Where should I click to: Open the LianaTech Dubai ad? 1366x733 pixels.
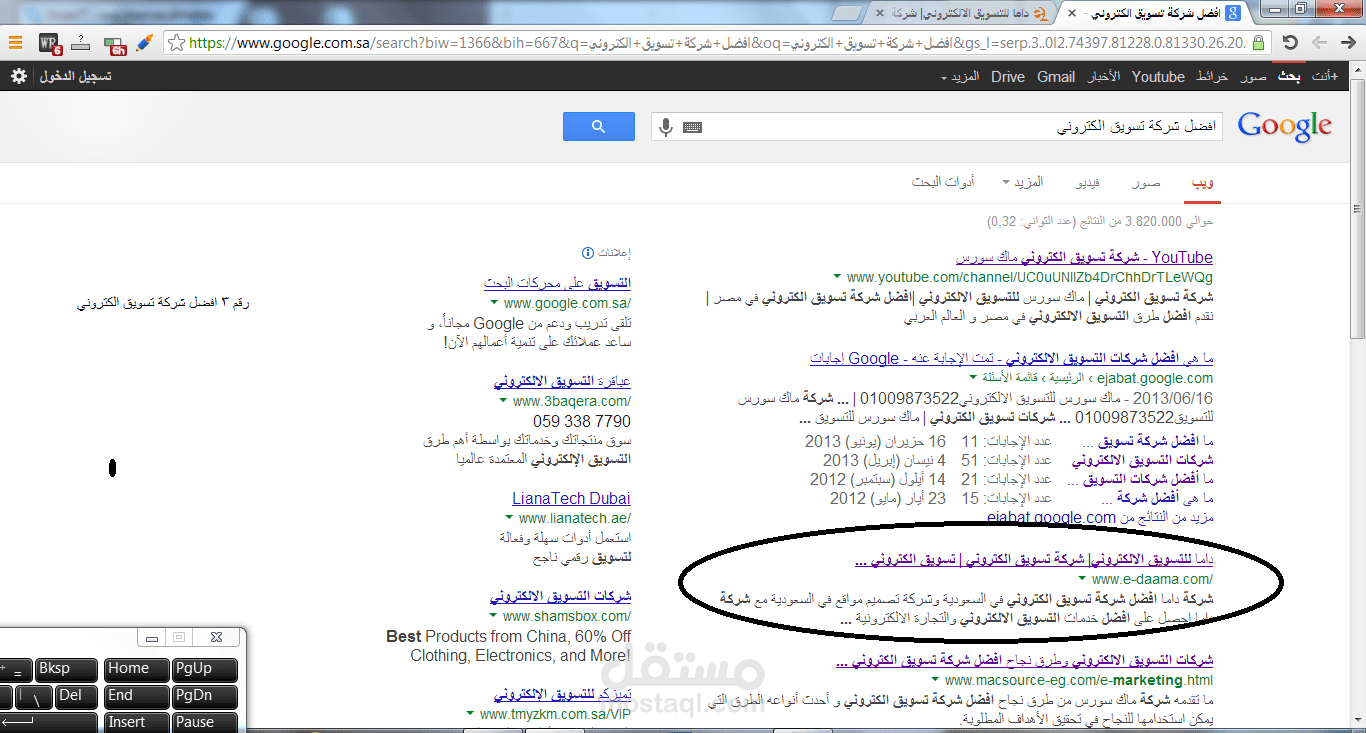point(571,498)
